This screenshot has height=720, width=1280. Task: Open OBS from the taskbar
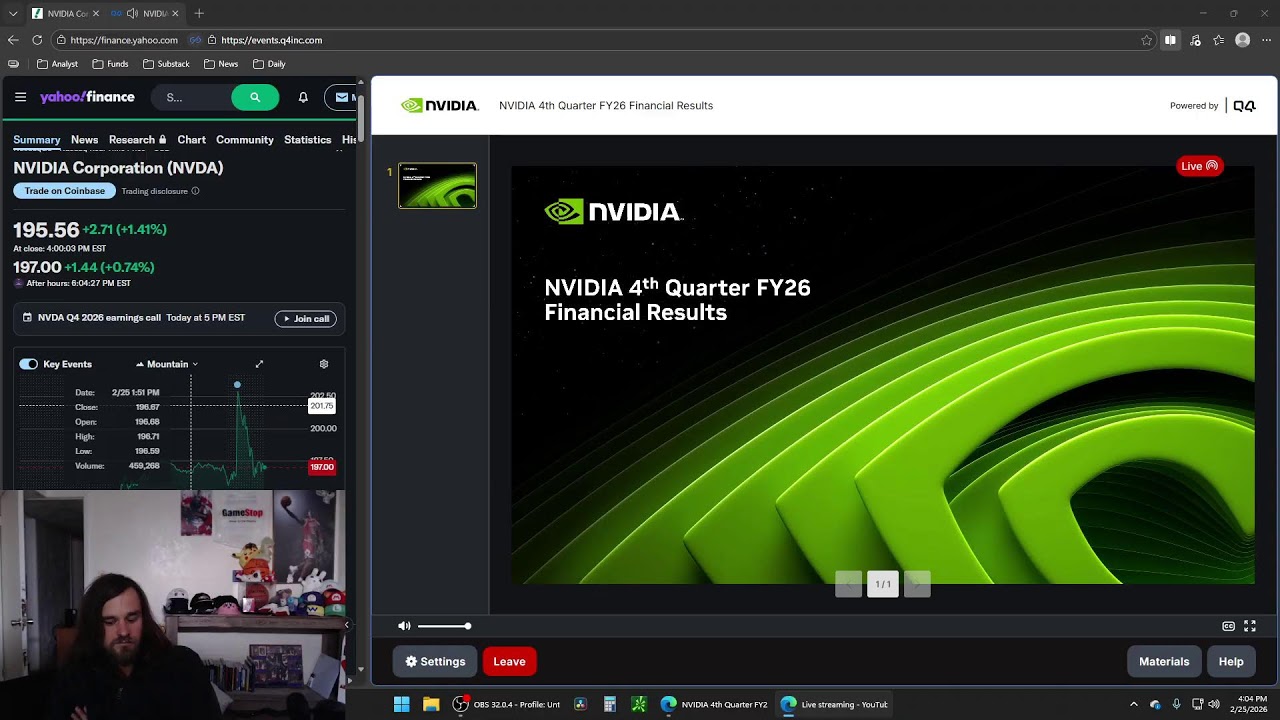point(505,704)
